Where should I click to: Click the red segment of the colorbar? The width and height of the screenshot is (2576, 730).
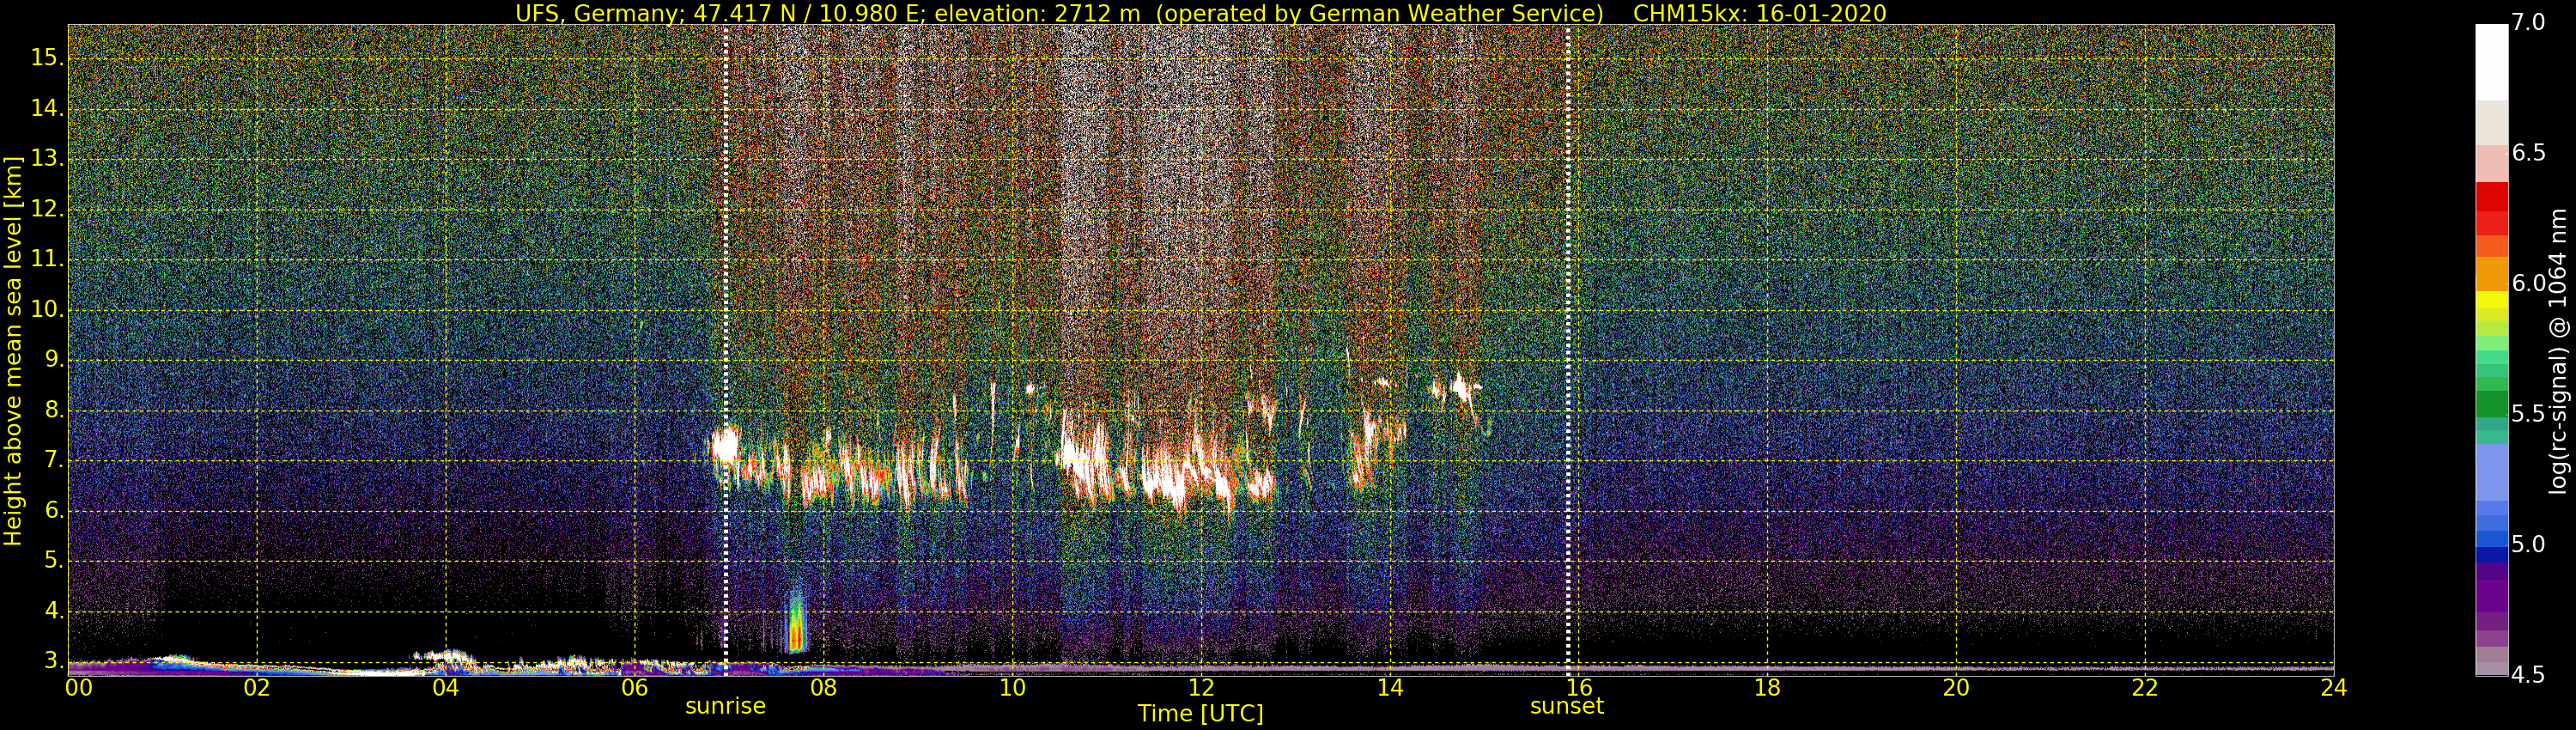coord(2491,197)
